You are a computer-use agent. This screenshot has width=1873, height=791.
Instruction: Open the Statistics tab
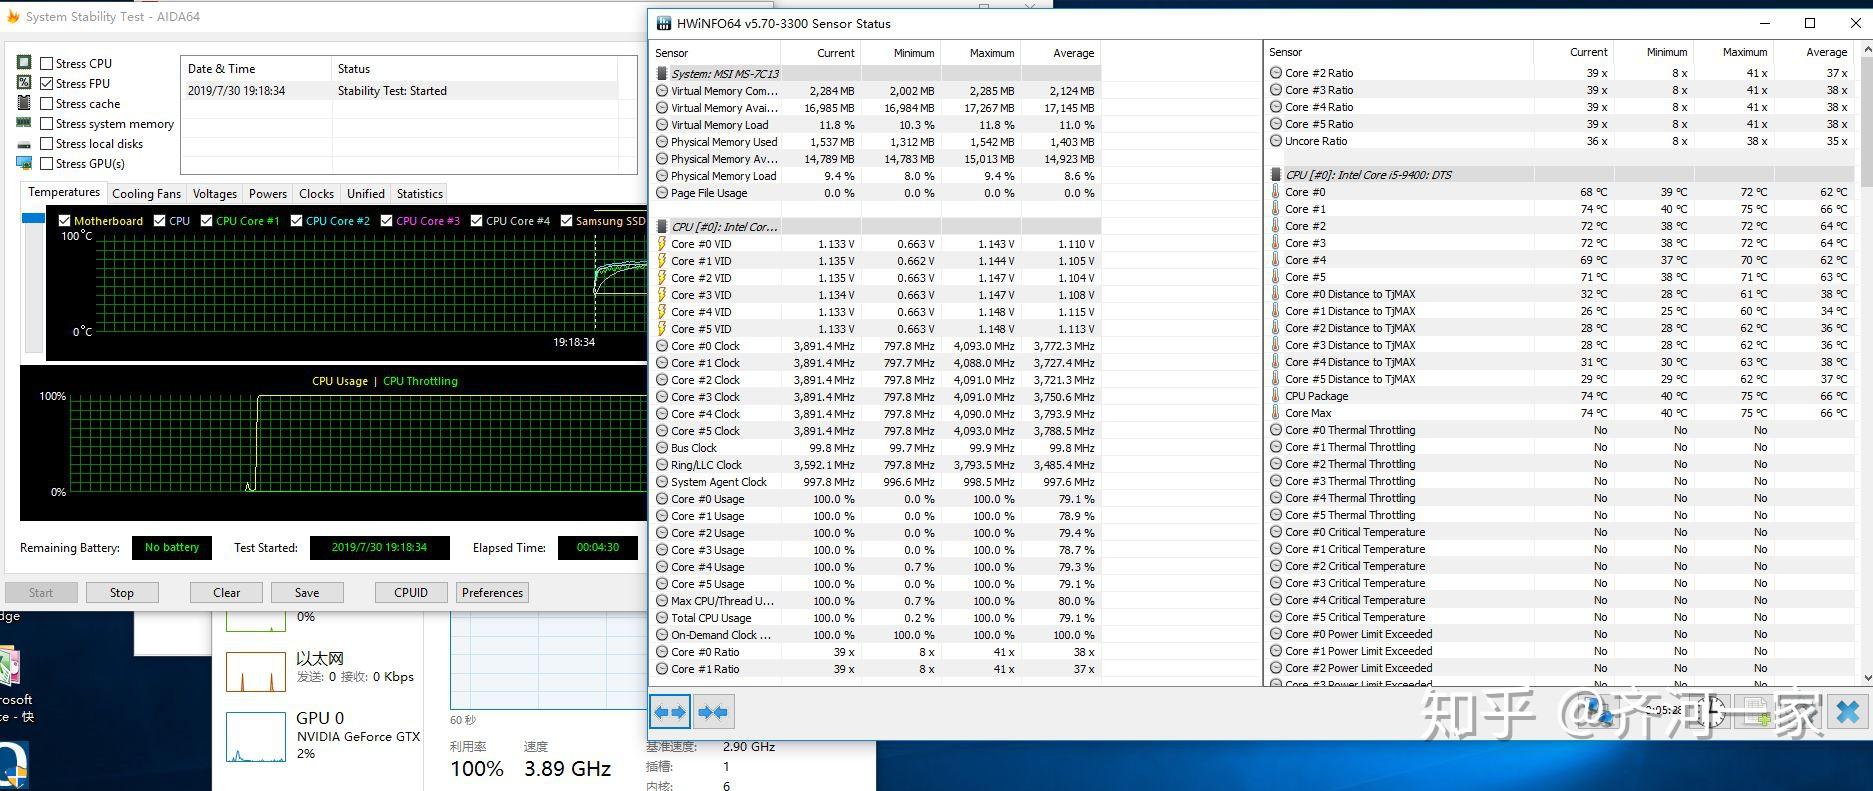click(419, 194)
